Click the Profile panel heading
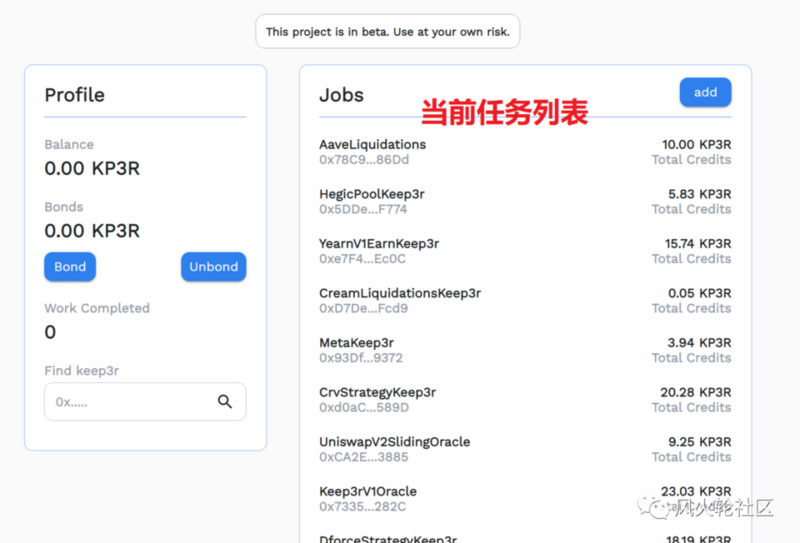Image resolution: width=800 pixels, height=543 pixels. (74, 95)
